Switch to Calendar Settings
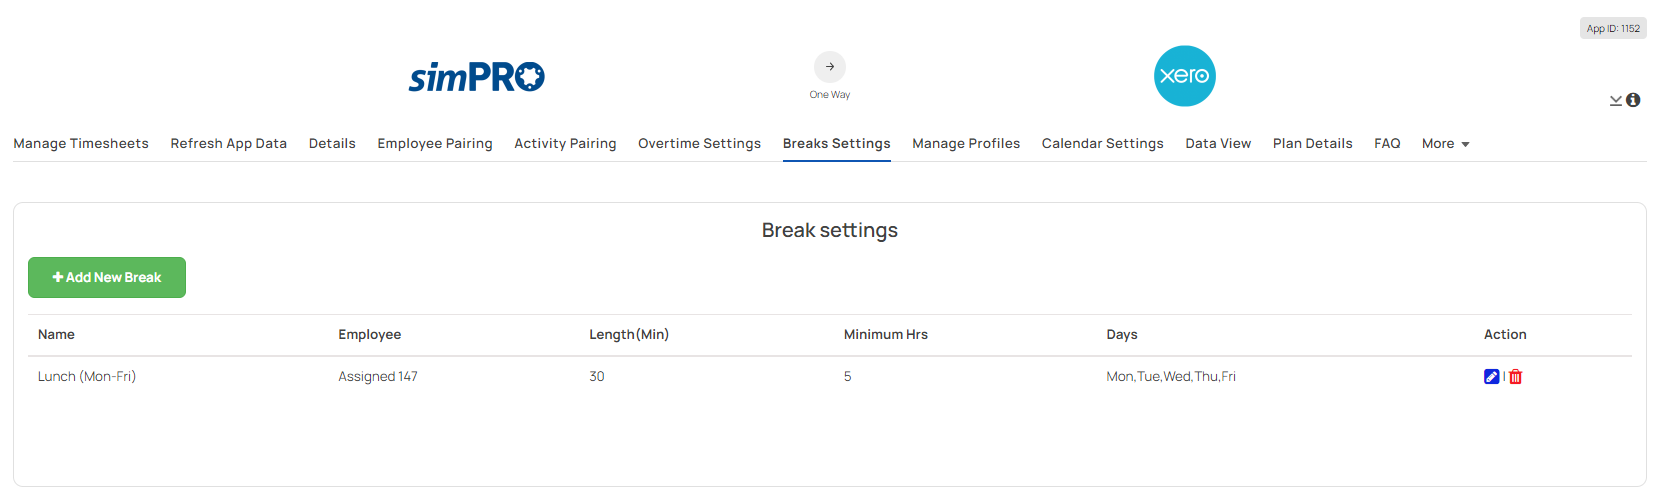 [x=1103, y=144]
